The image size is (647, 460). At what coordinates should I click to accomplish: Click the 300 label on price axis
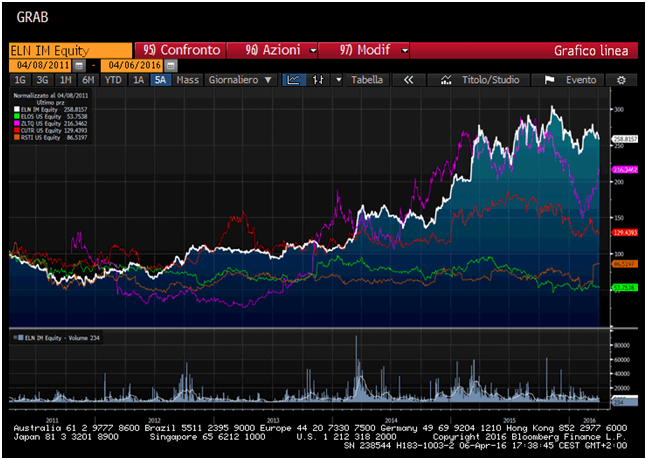(x=619, y=109)
